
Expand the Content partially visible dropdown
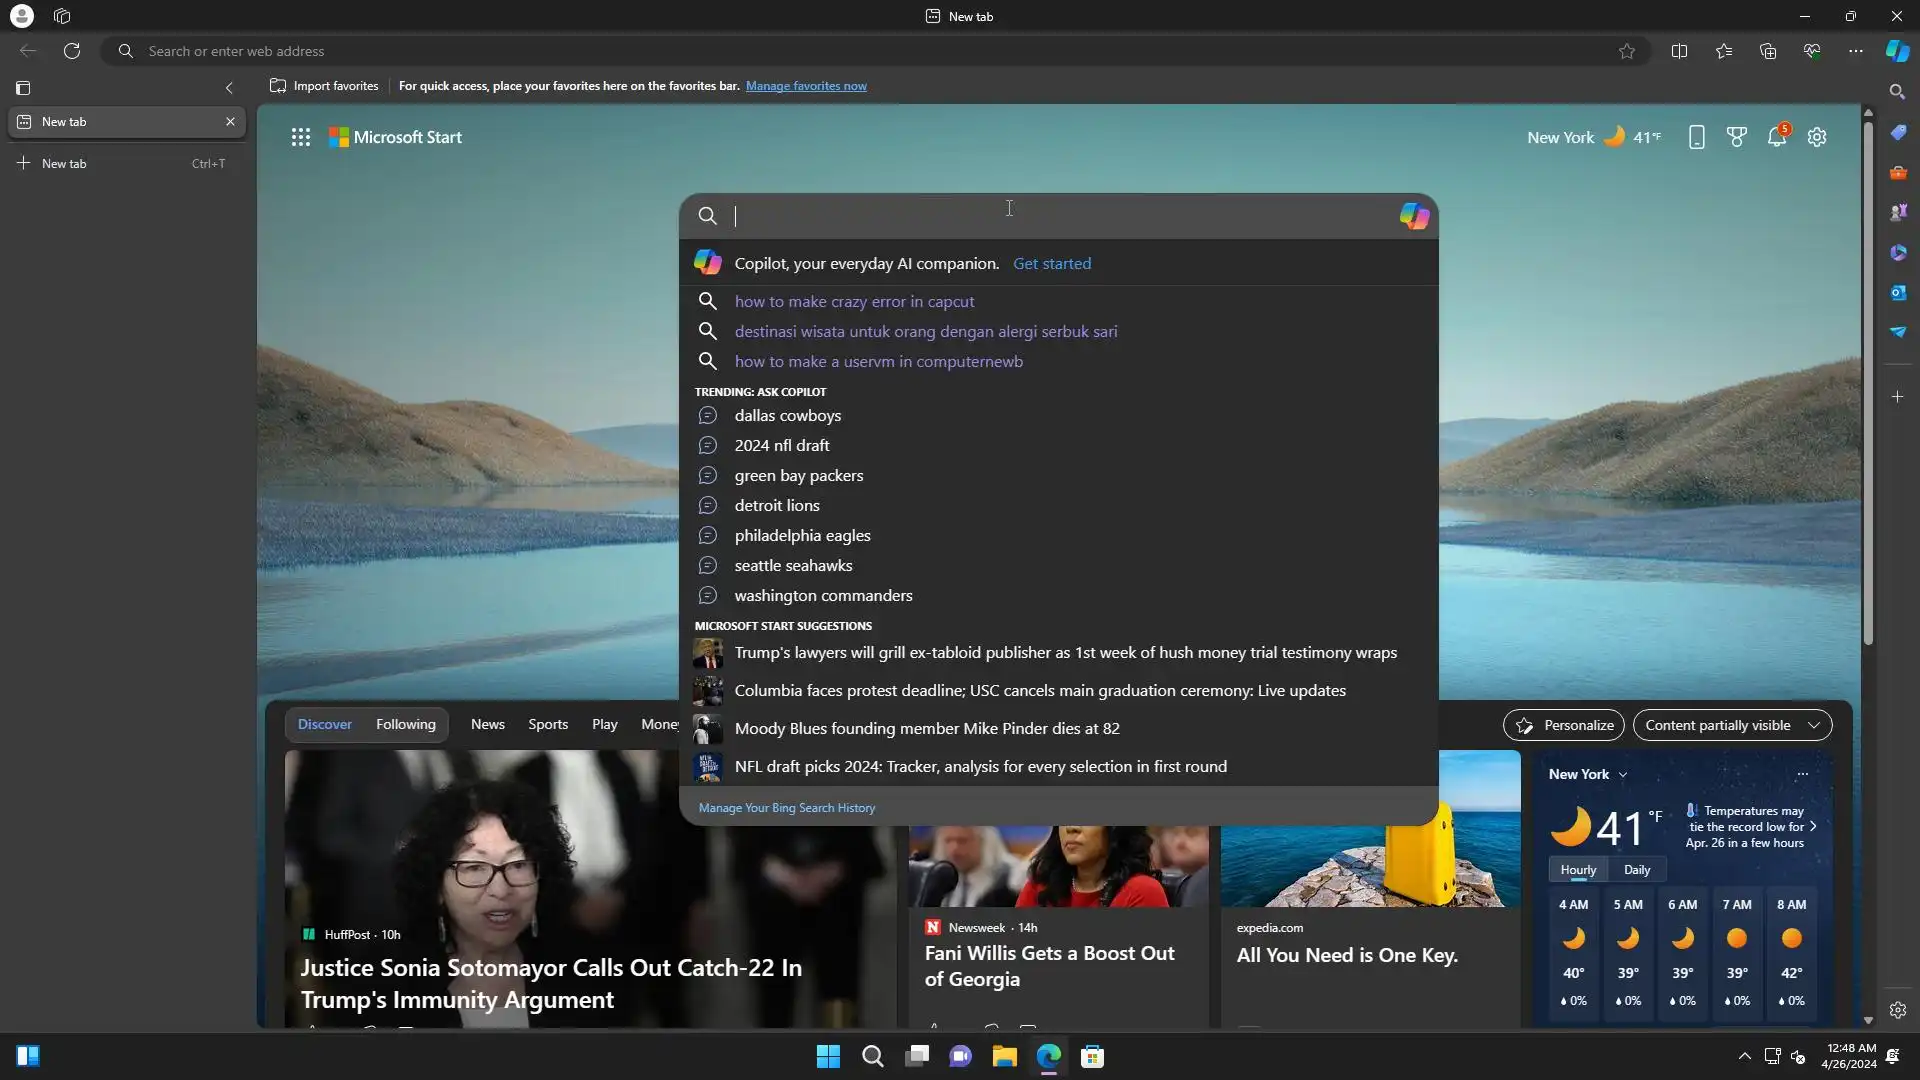pyautogui.click(x=1731, y=725)
